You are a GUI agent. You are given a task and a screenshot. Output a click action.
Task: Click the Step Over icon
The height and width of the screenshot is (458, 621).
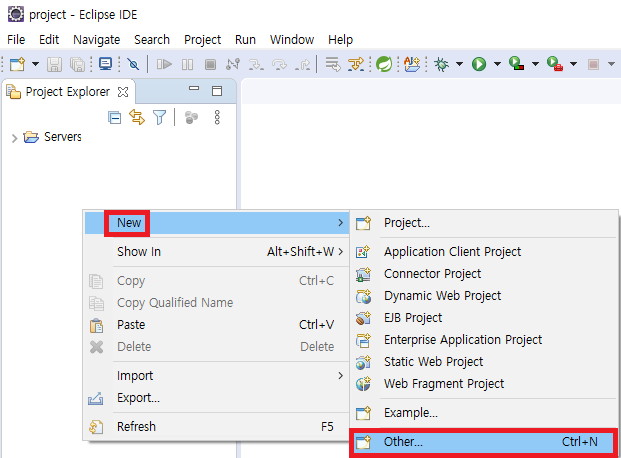pos(279,64)
